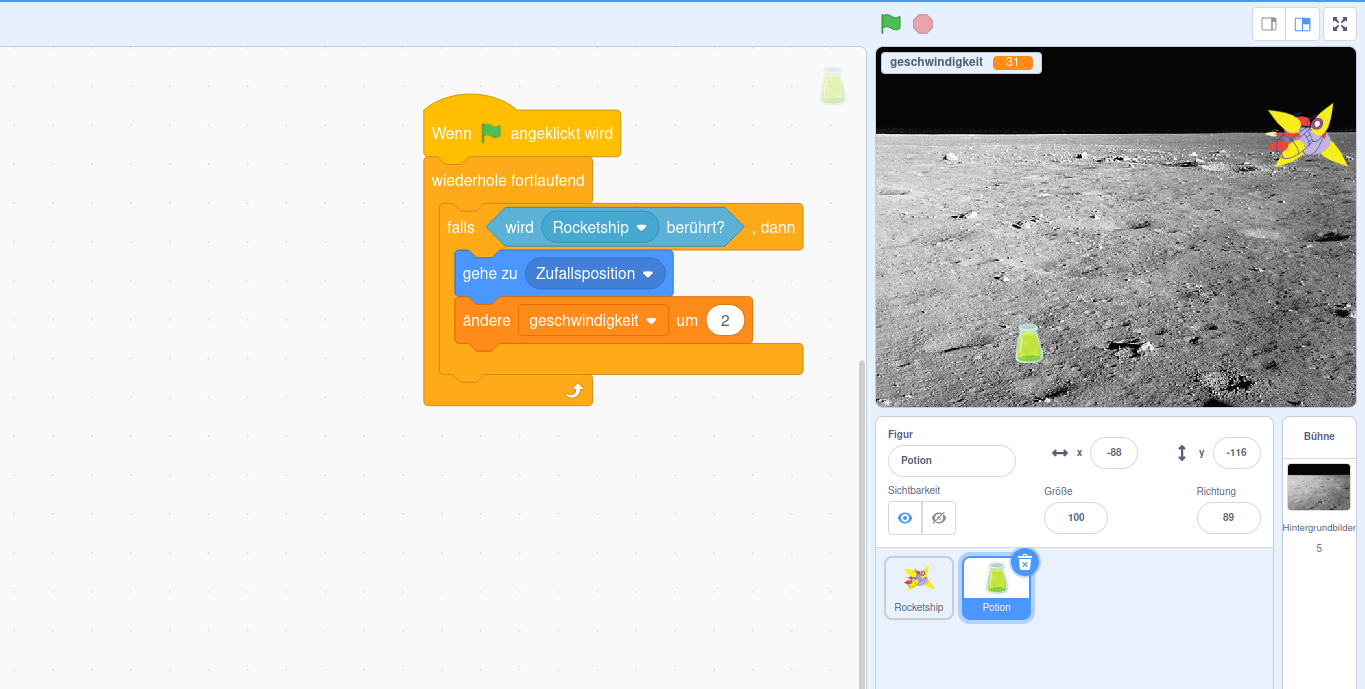
Task: Show the sprite using the eye icon
Action: 905,518
